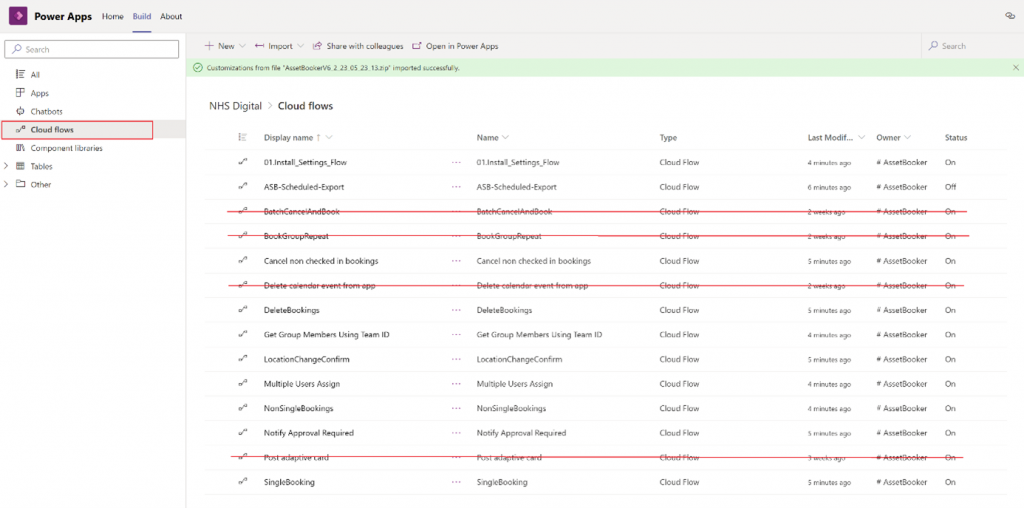
Task: Click Share with colleagues button
Action: [x=358, y=46]
